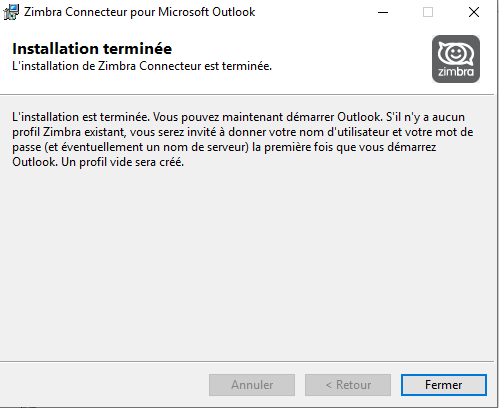Click the horizontal separator above the buttons
This screenshot has height=408, width=499.
(x=247, y=361)
